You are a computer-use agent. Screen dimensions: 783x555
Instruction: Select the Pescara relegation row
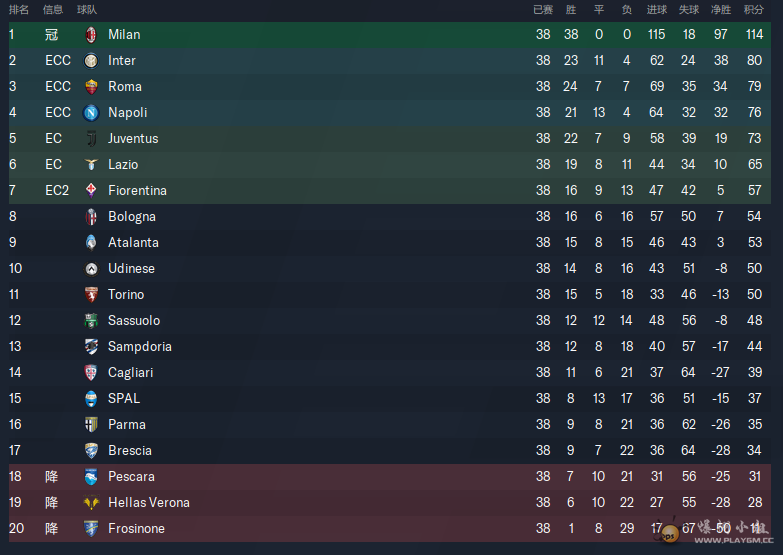click(x=390, y=477)
